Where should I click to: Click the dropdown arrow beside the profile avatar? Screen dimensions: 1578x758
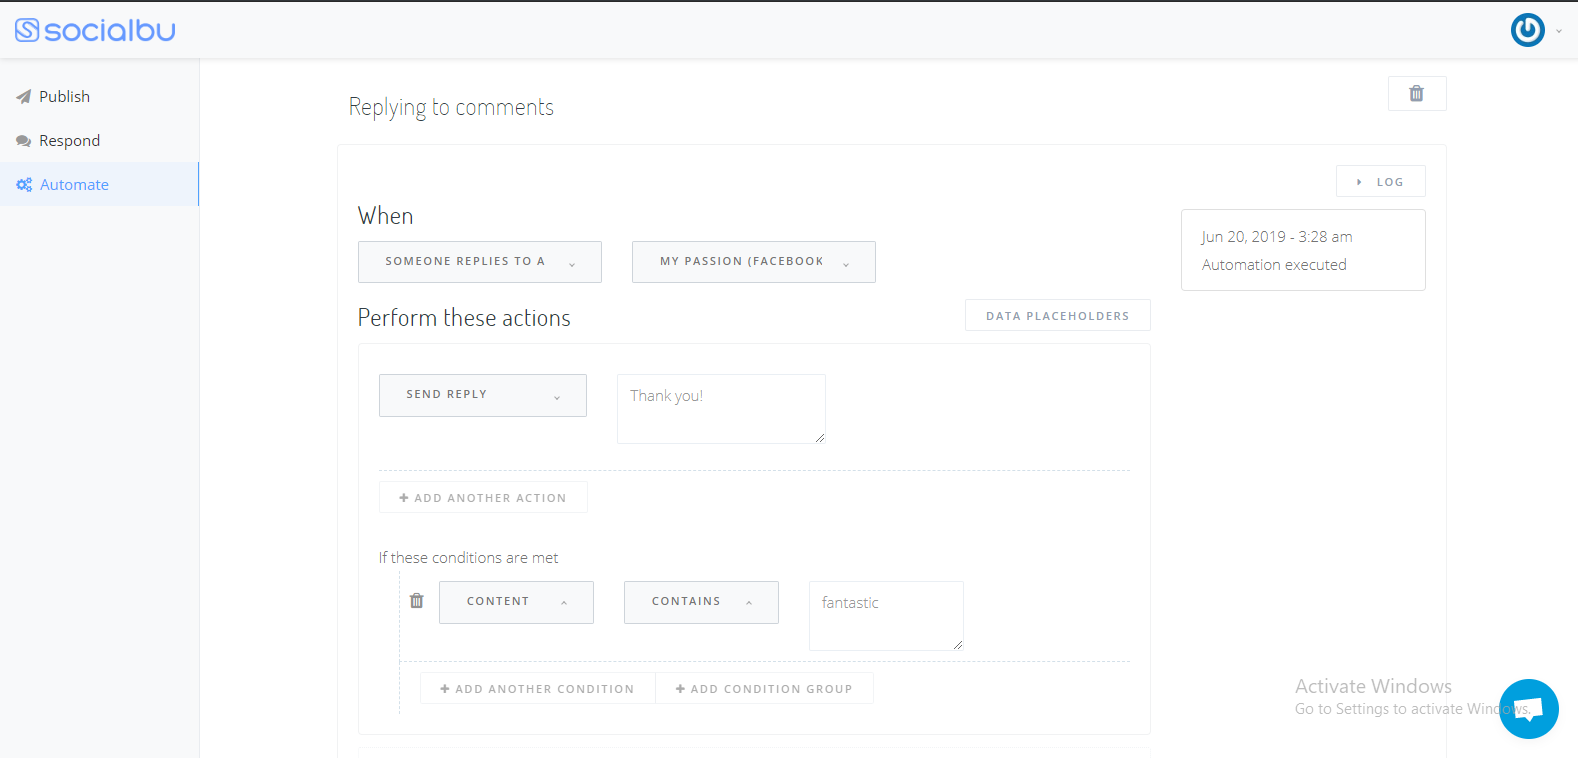coord(1558,31)
